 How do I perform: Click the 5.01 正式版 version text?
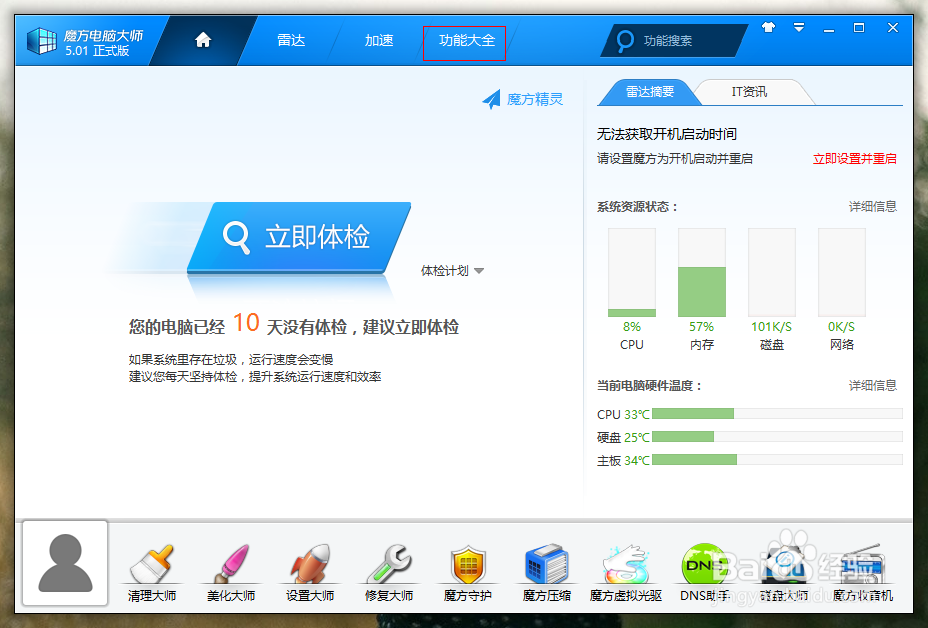click(97, 51)
